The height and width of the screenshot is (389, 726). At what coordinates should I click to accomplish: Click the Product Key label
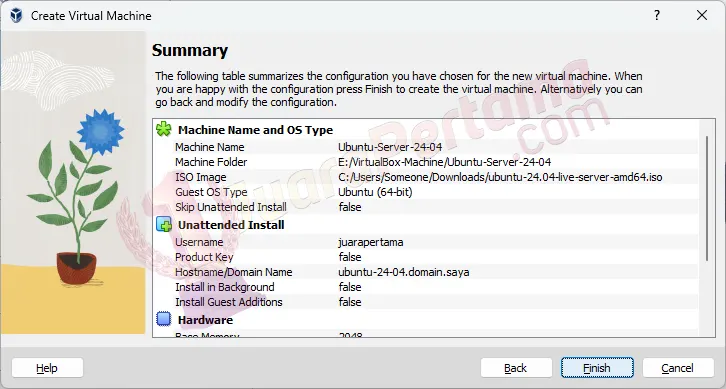[204, 257]
